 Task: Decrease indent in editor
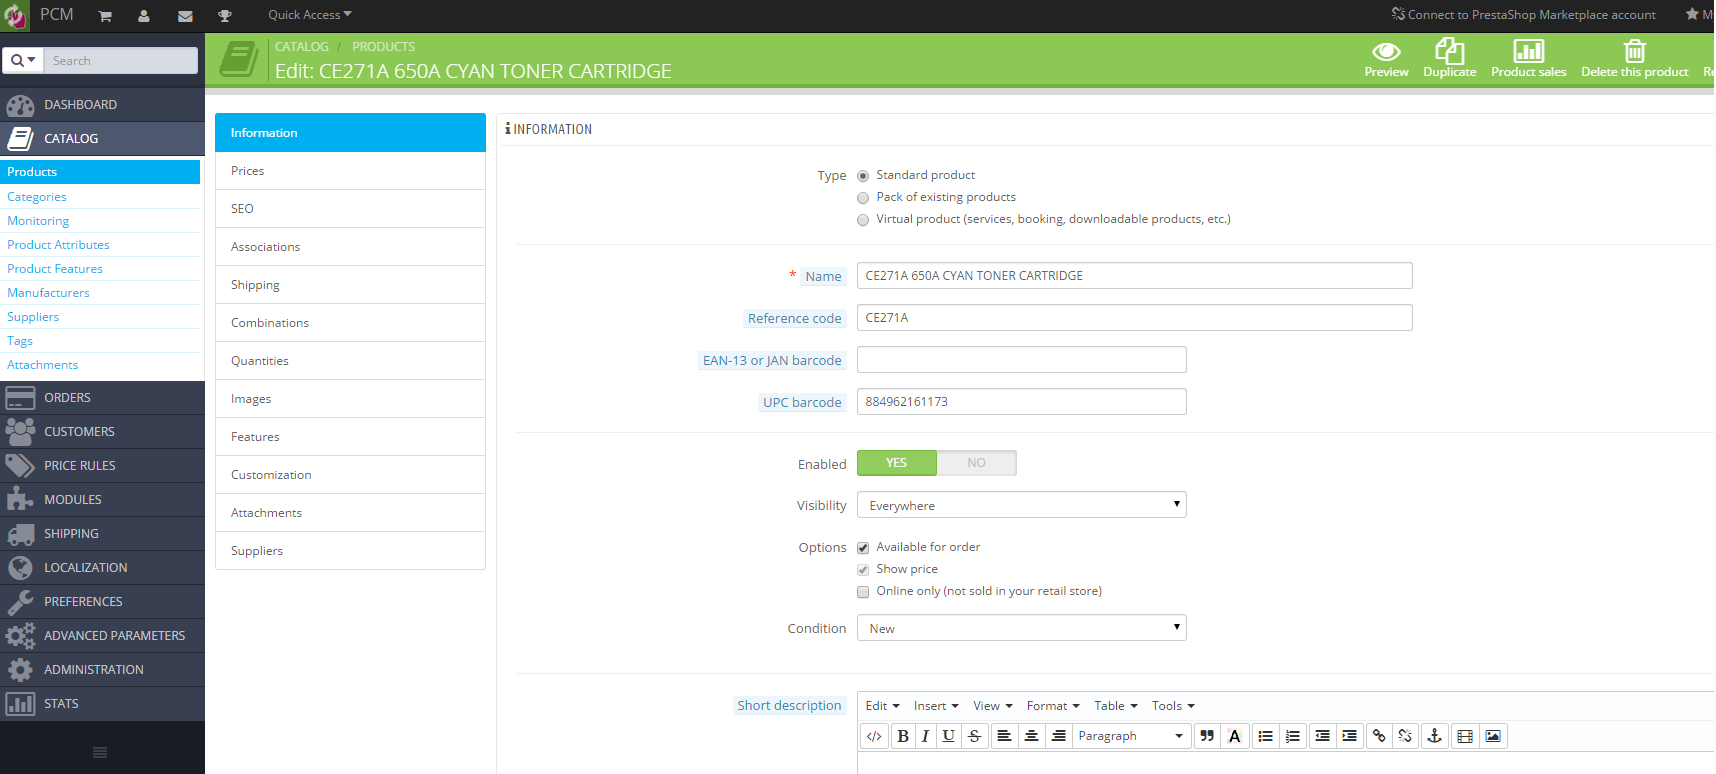point(1322,736)
